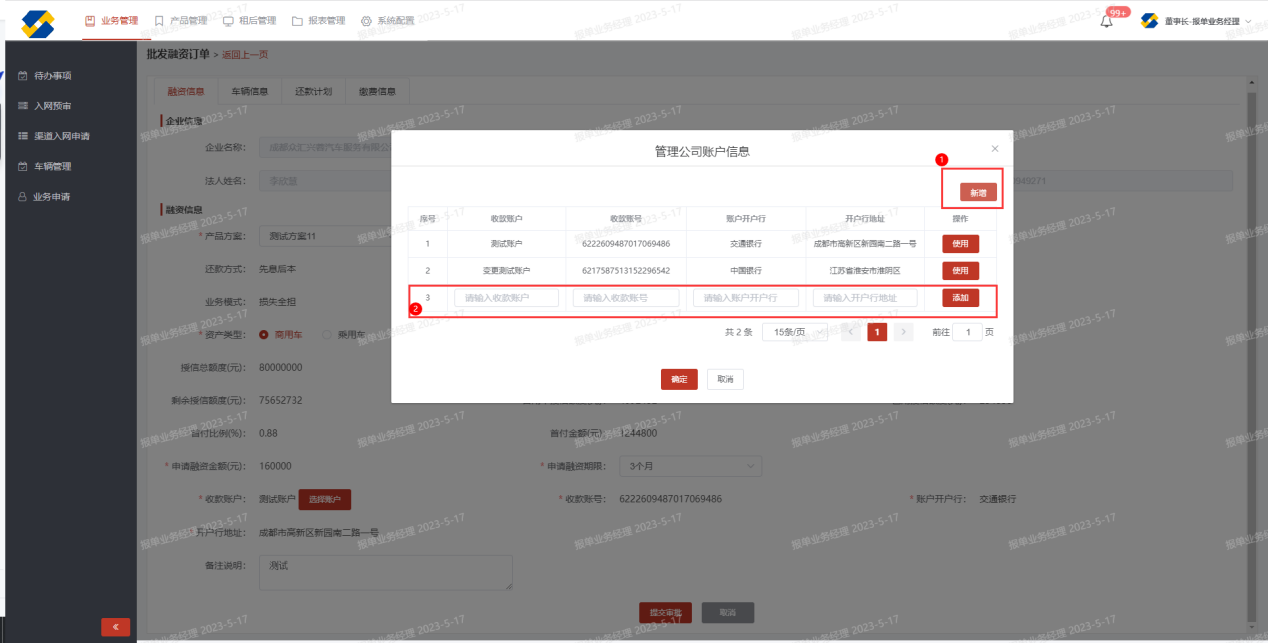Go to previous page arrow in pagination

click(850, 332)
